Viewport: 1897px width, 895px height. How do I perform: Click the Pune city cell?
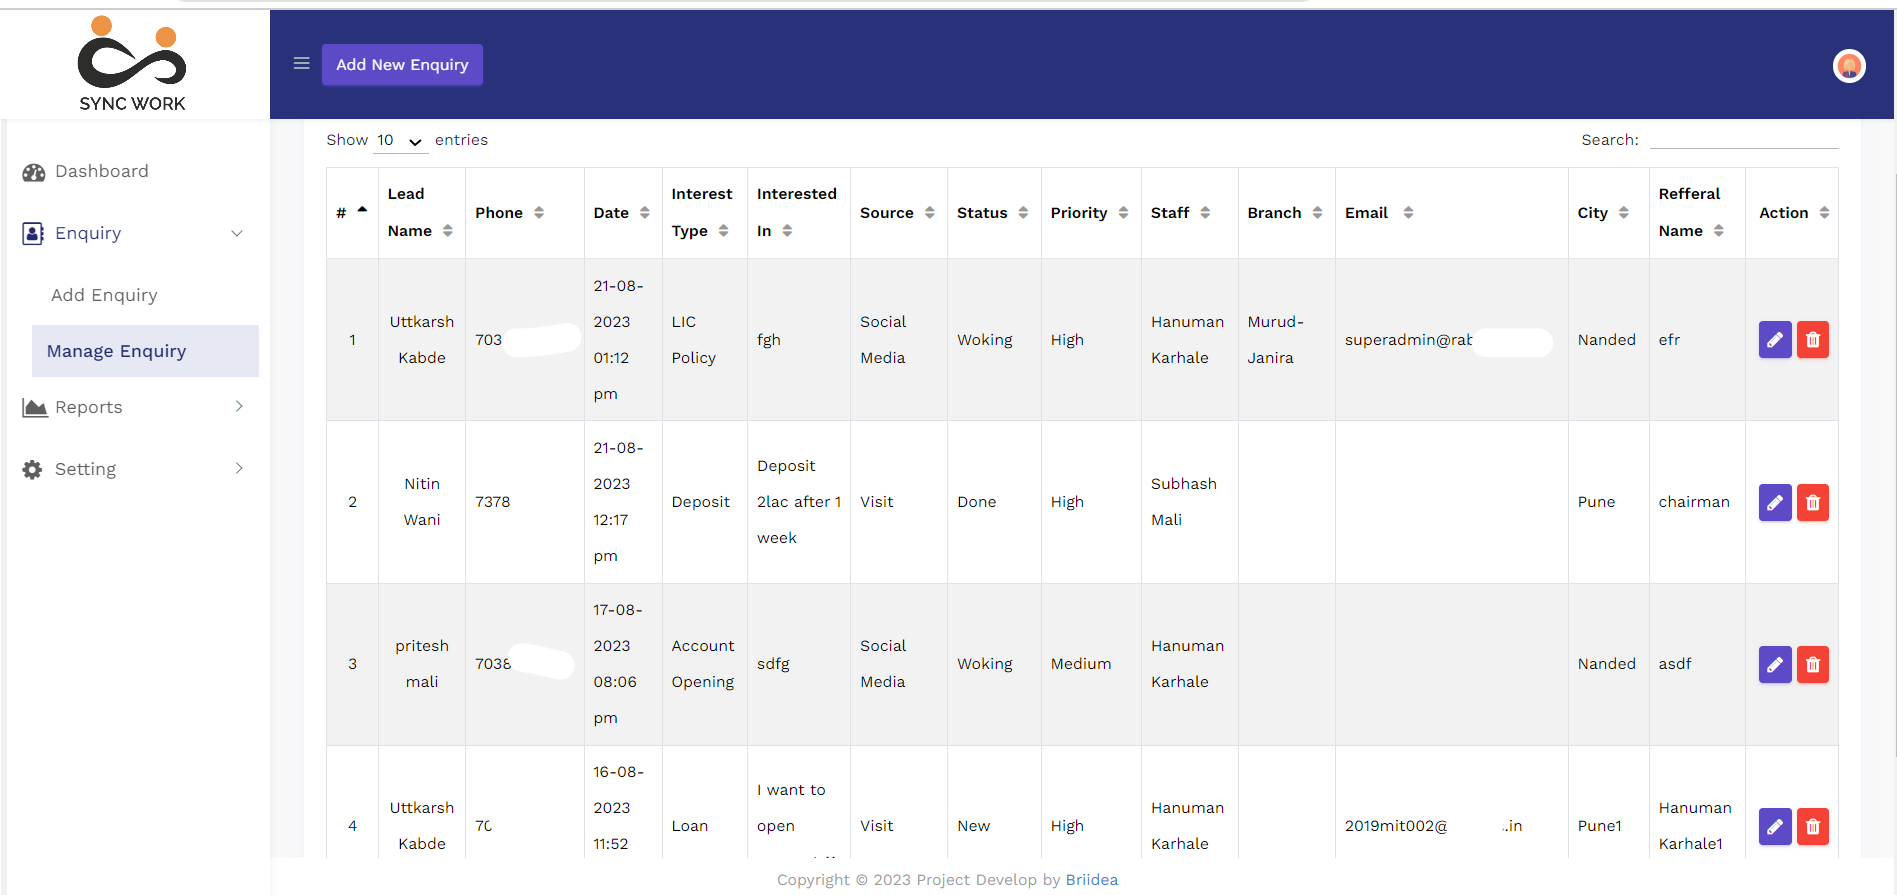pos(1608,502)
